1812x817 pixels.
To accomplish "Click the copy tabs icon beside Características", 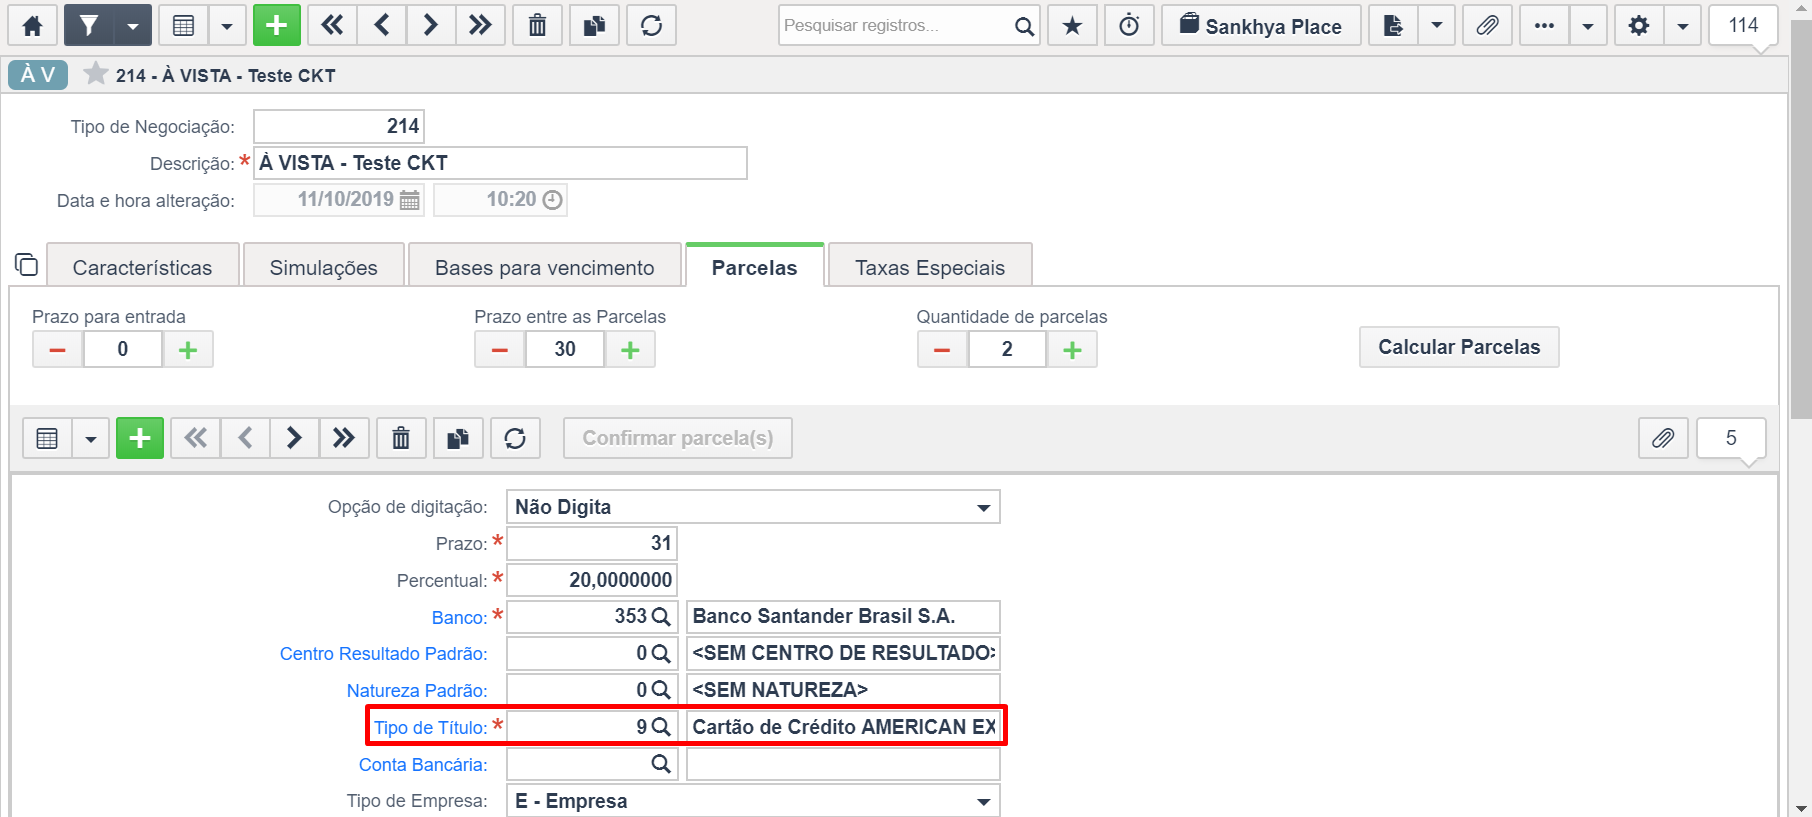I will point(26,265).
